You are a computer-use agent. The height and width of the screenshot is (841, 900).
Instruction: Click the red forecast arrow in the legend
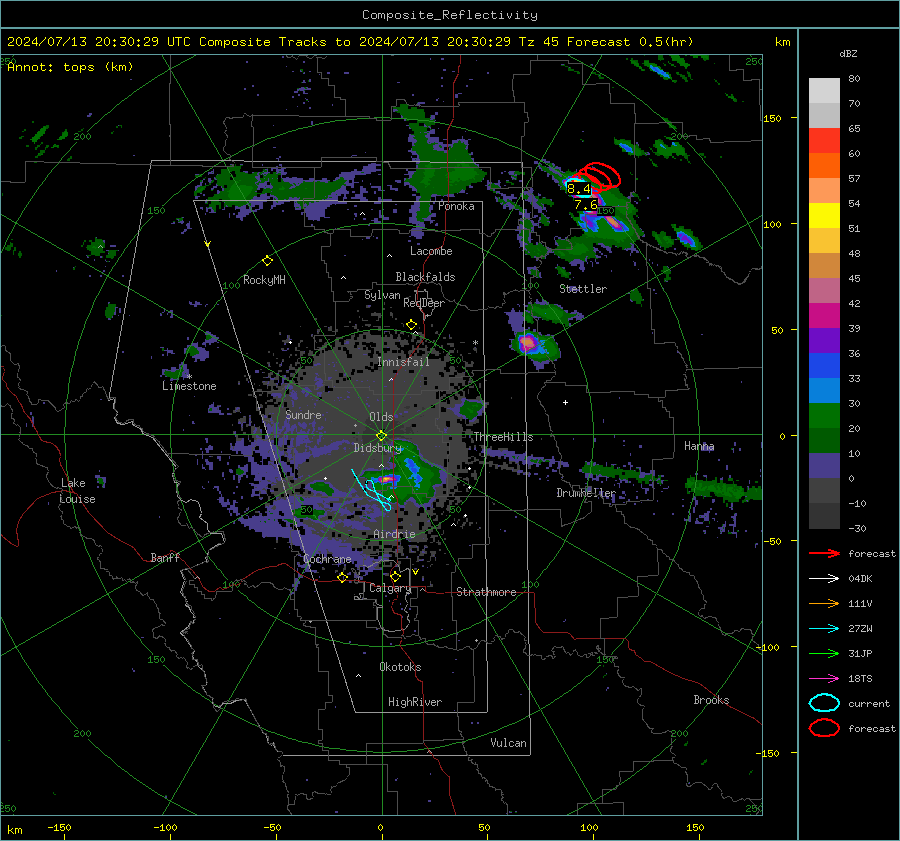[x=824, y=553]
